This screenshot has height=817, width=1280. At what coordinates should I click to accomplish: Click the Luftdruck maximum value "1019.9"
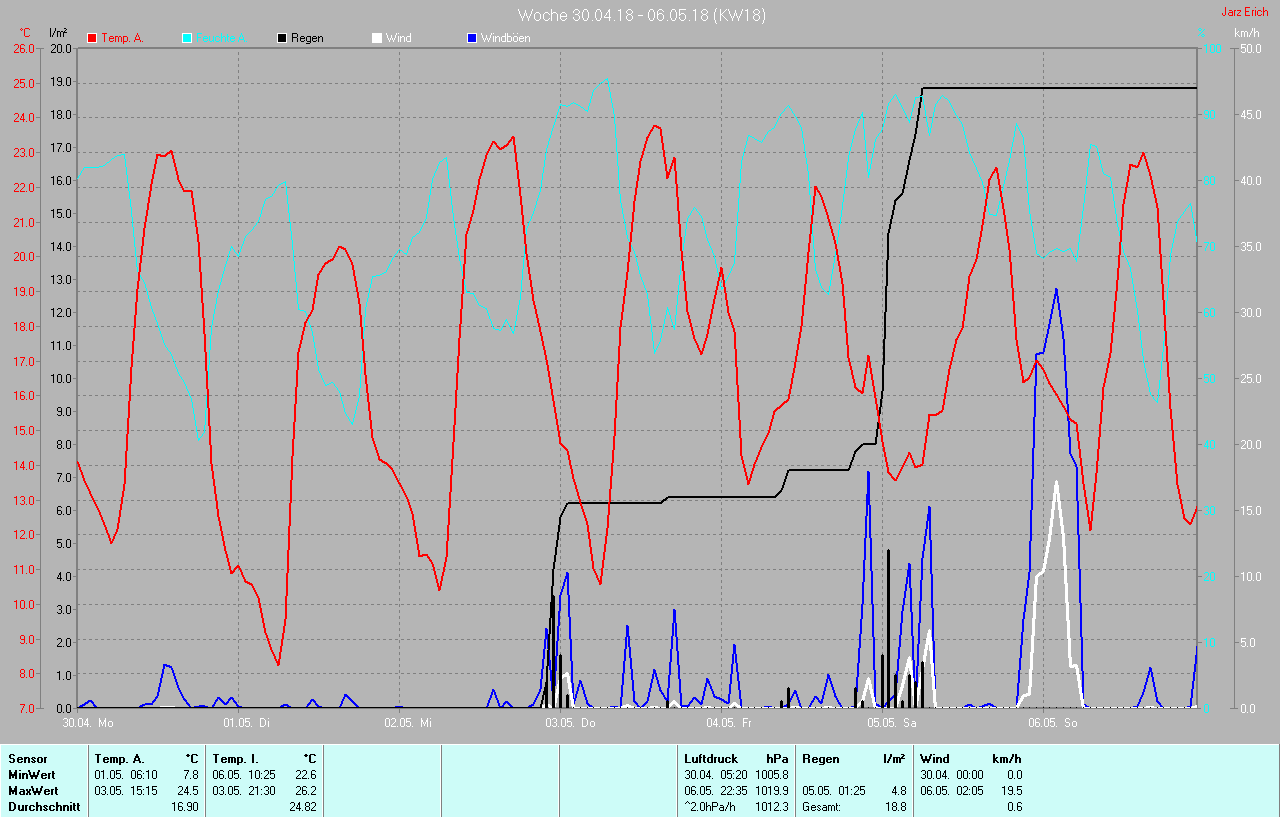point(772,791)
